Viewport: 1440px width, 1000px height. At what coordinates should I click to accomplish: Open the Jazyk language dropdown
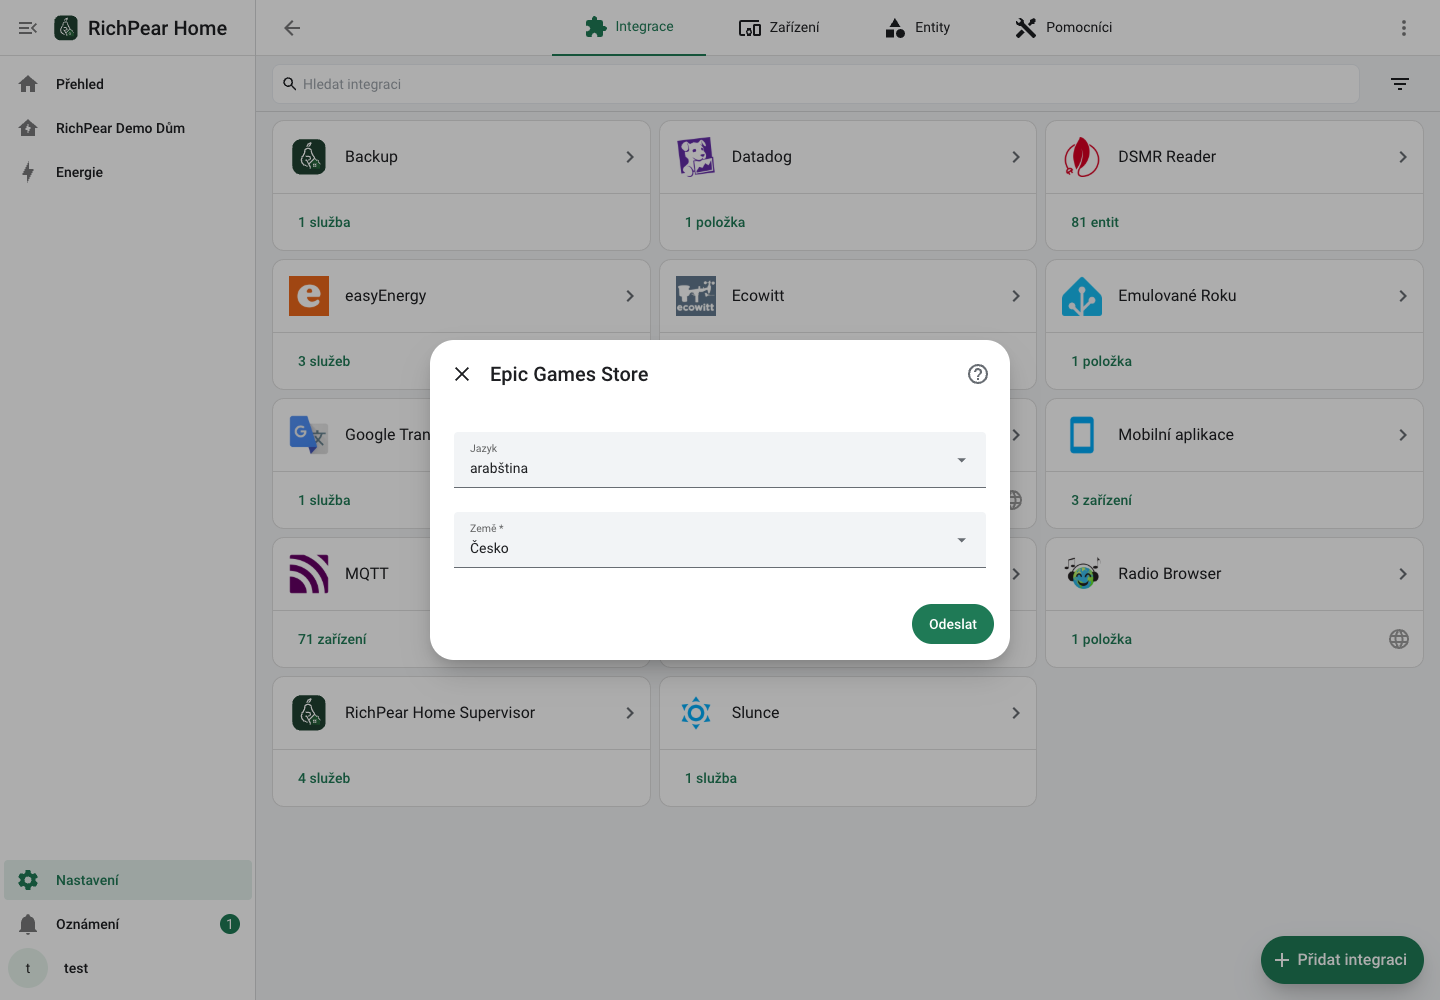click(x=720, y=460)
